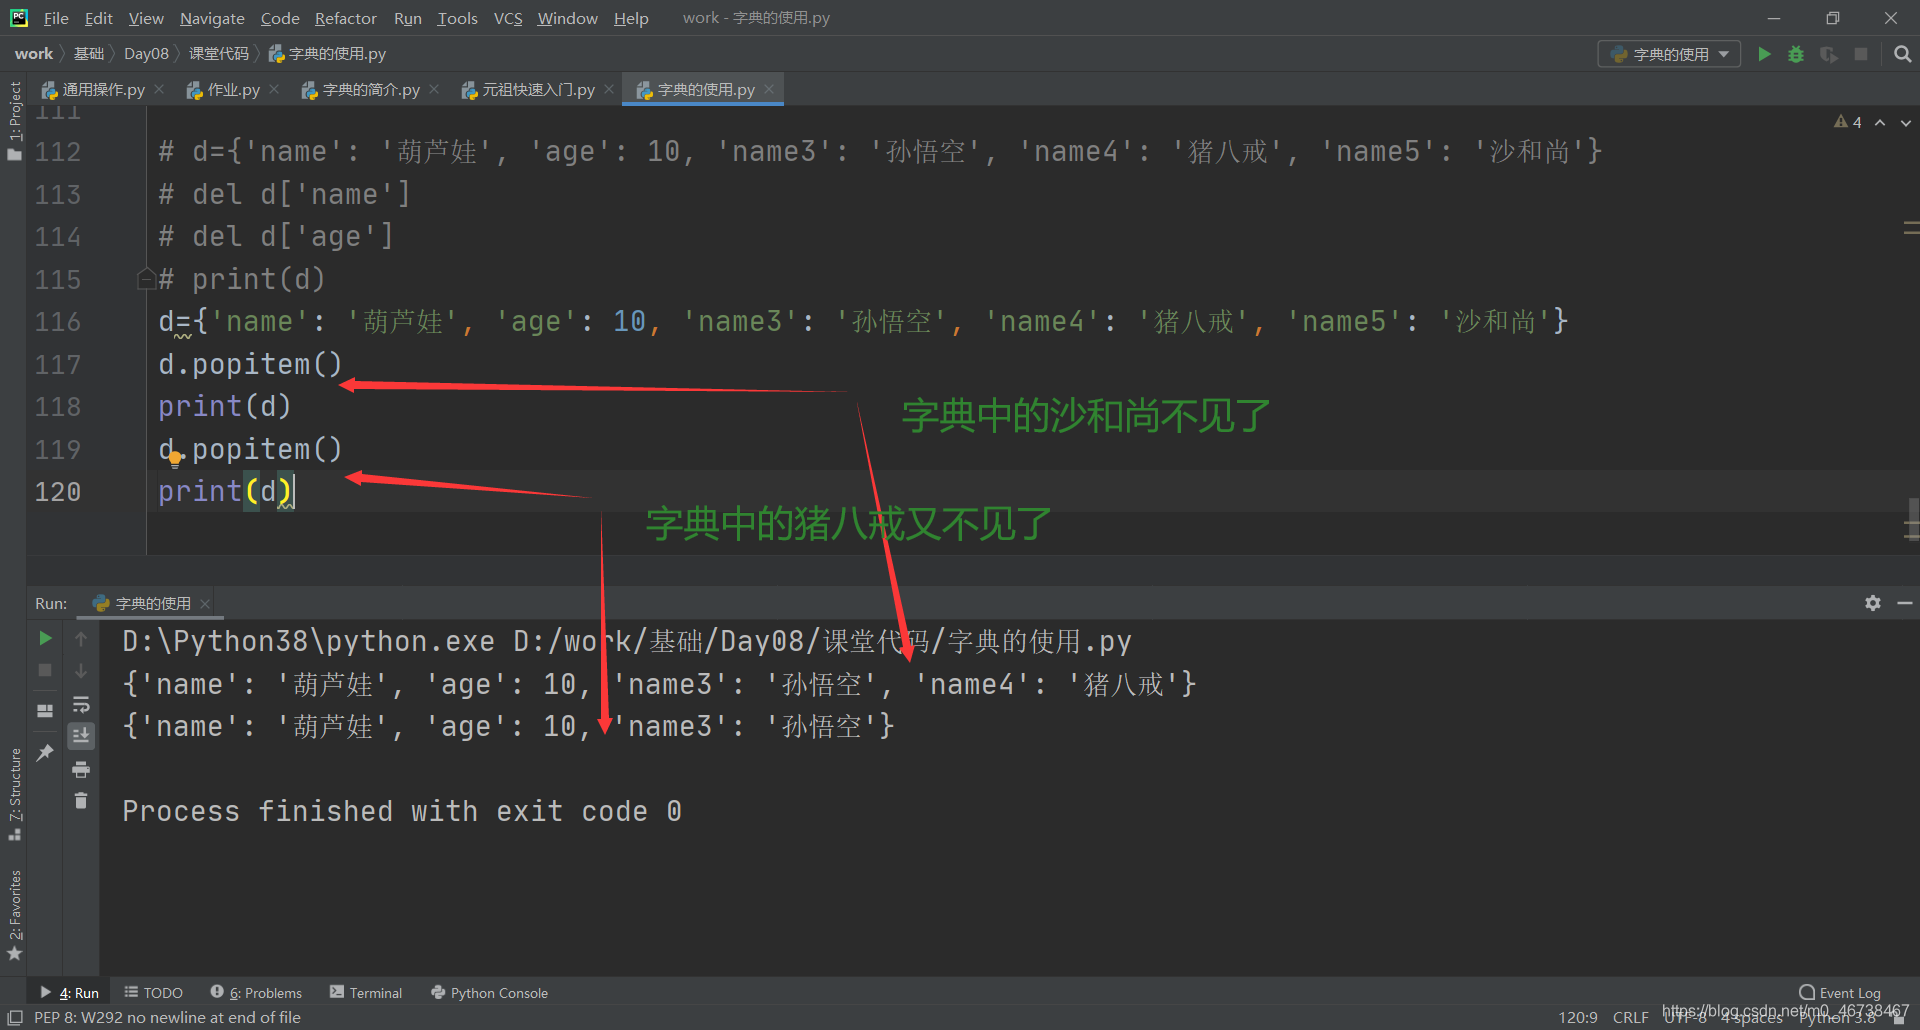Click the top toolbar stop button
The image size is (1920, 1030).
[1861, 54]
